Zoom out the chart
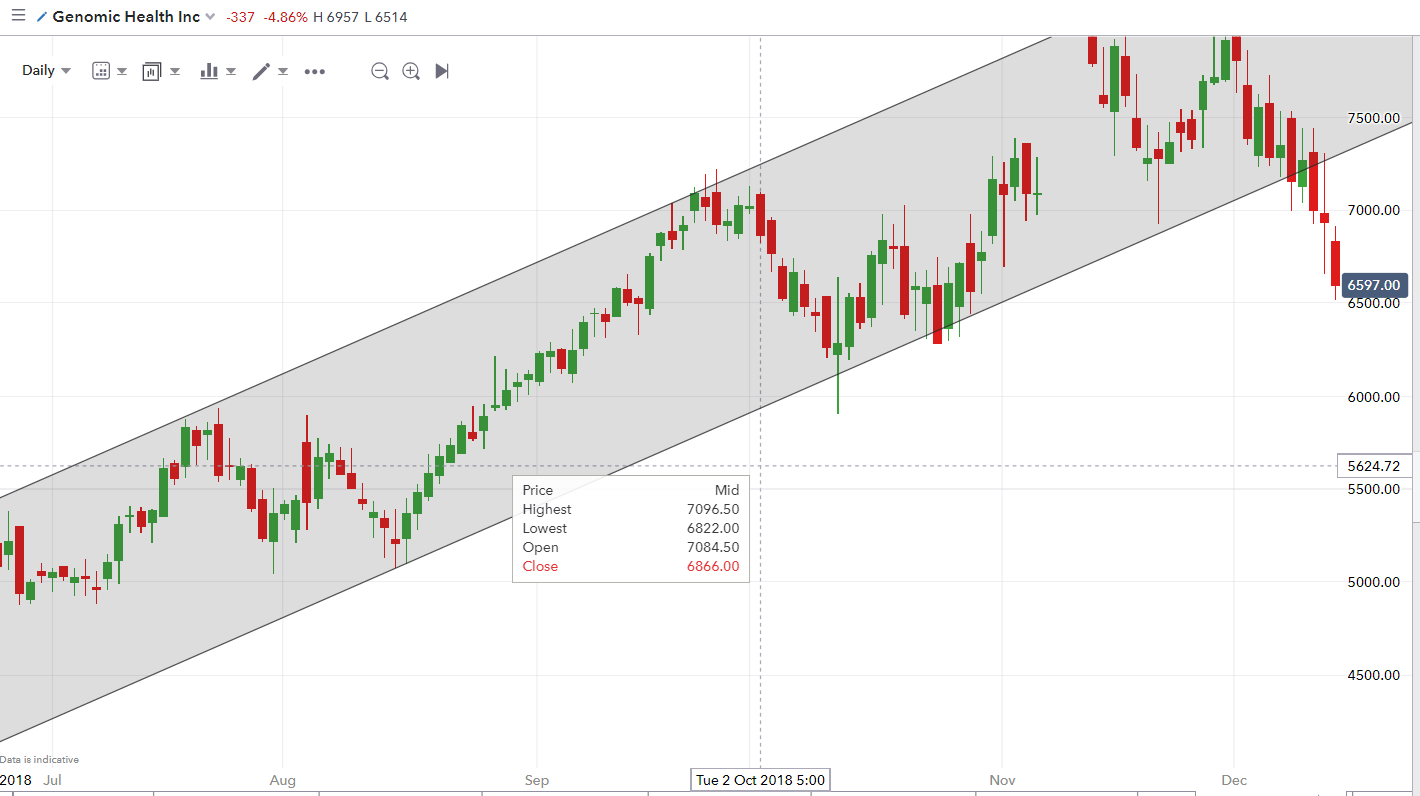This screenshot has width=1420, height=796. pyautogui.click(x=379, y=71)
